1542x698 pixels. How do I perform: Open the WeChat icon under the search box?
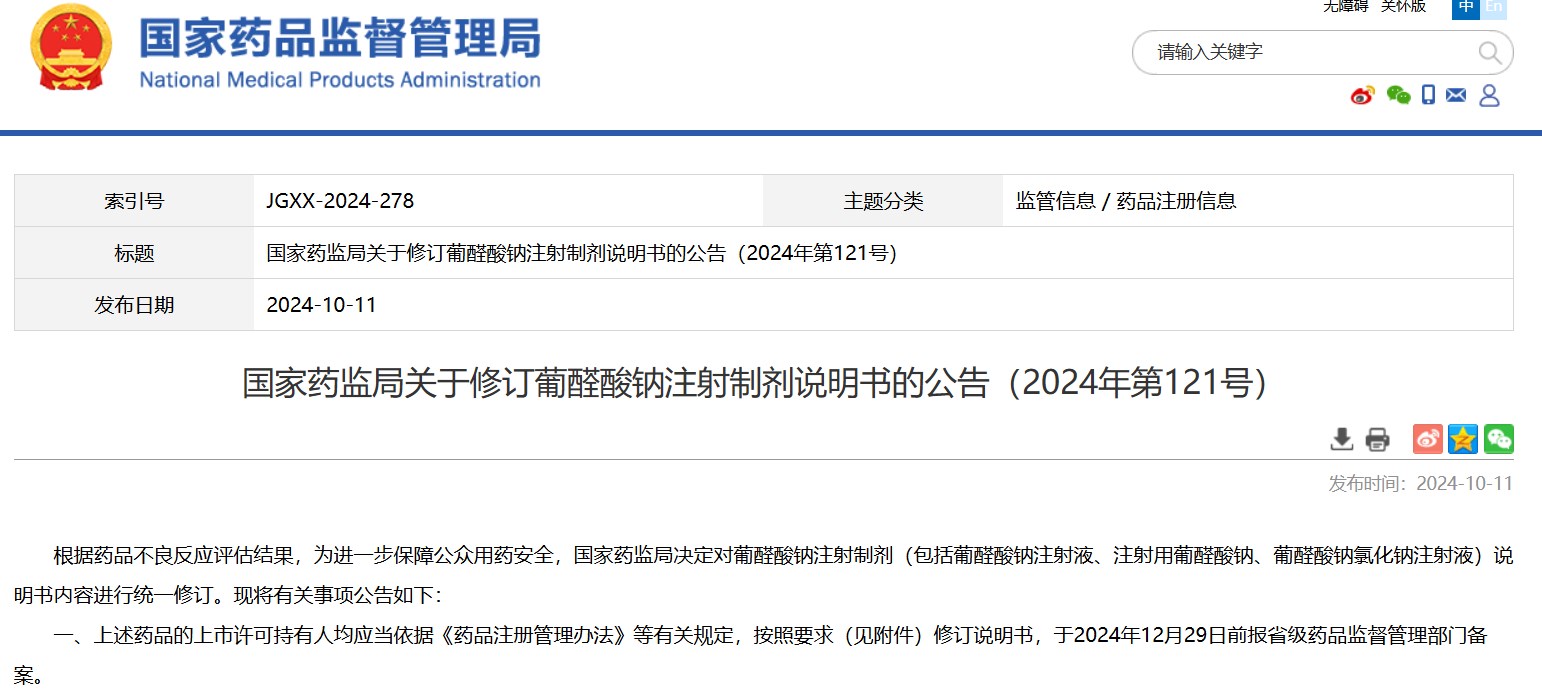[1398, 95]
